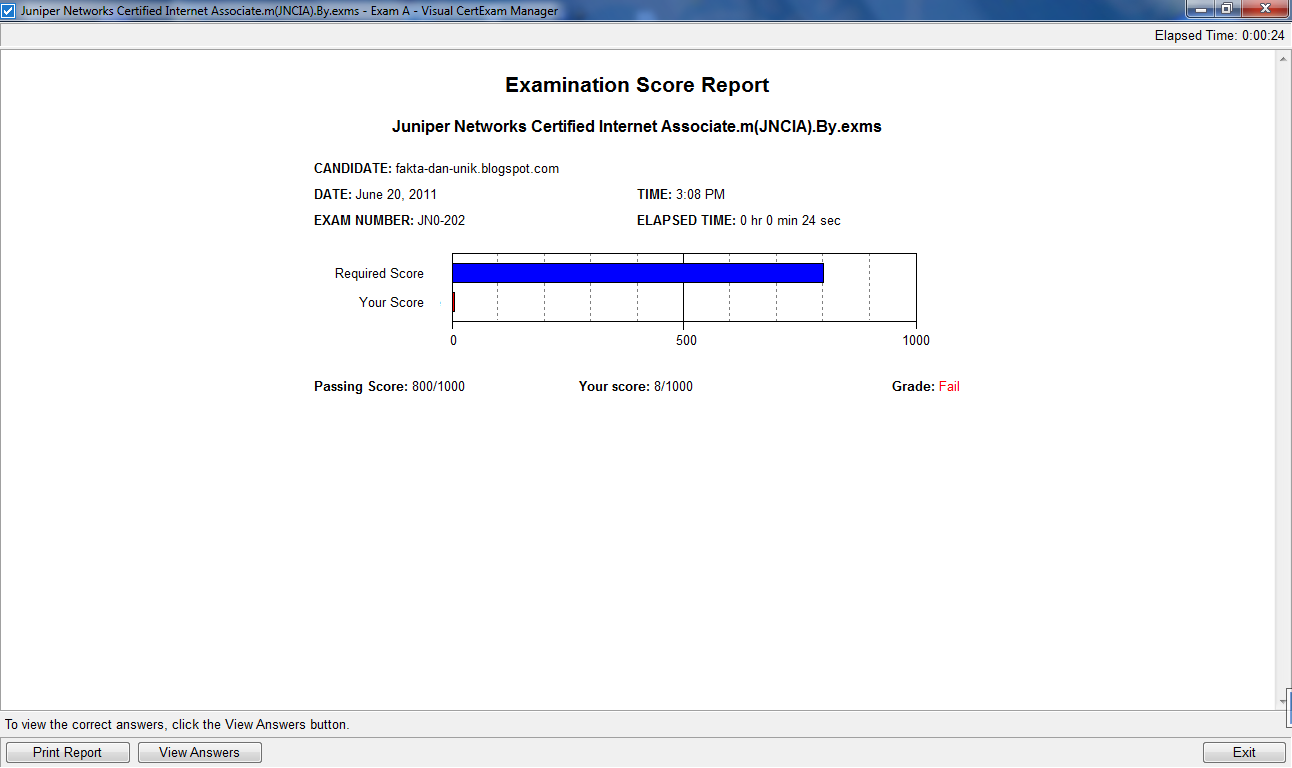Viewport: 1292px width, 768px height.
Task: Click the time value 3:08 PM
Action: click(x=700, y=194)
